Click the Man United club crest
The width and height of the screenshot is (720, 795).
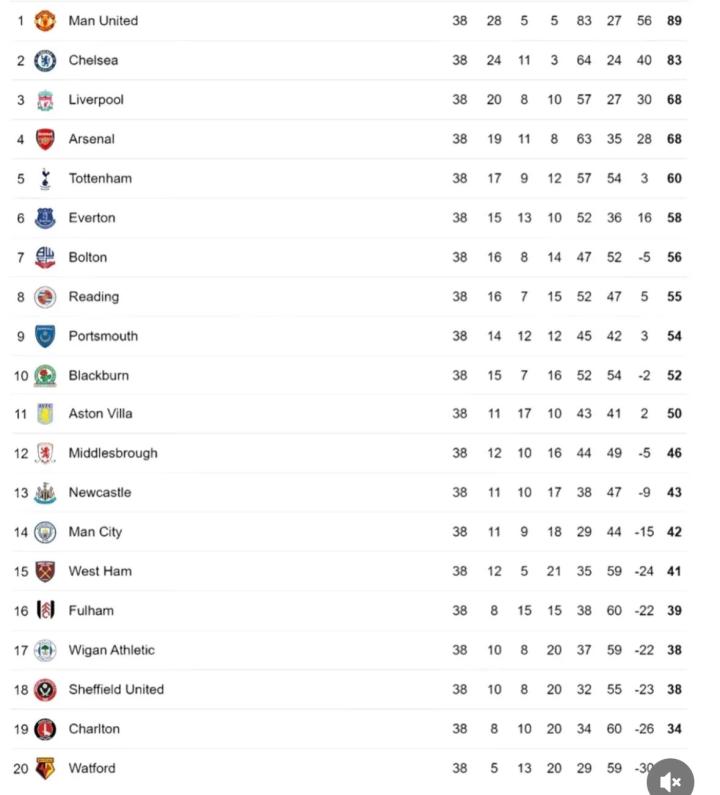[x=45, y=21]
